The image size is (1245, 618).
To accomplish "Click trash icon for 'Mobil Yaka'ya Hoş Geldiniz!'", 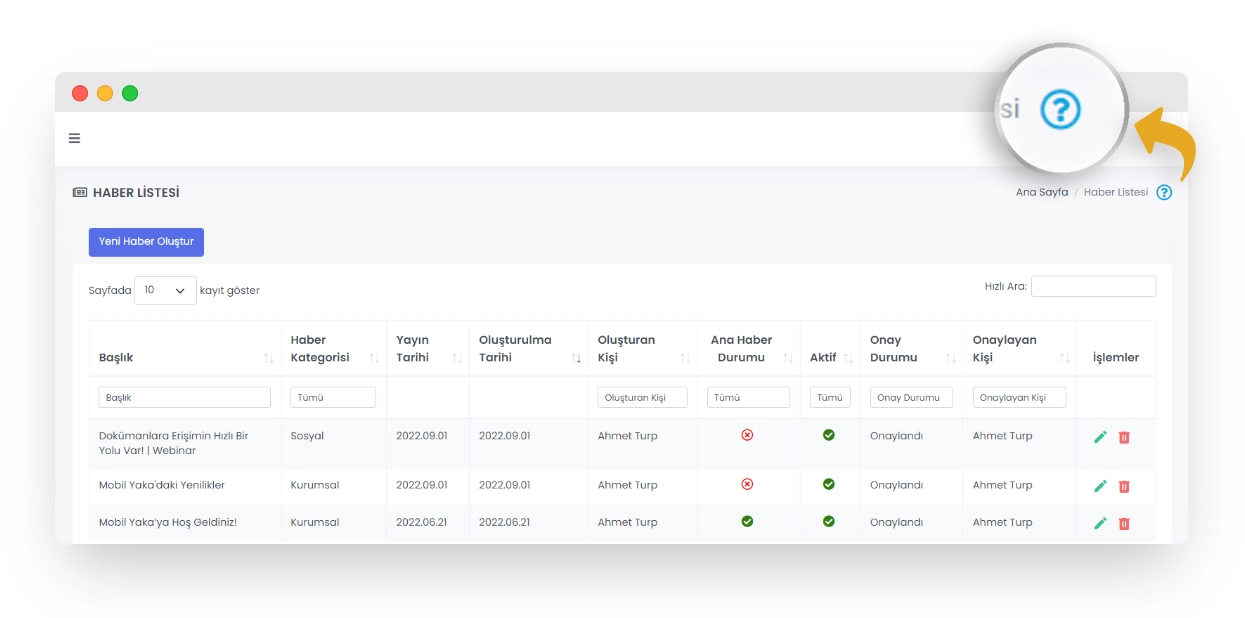I will click(1124, 523).
